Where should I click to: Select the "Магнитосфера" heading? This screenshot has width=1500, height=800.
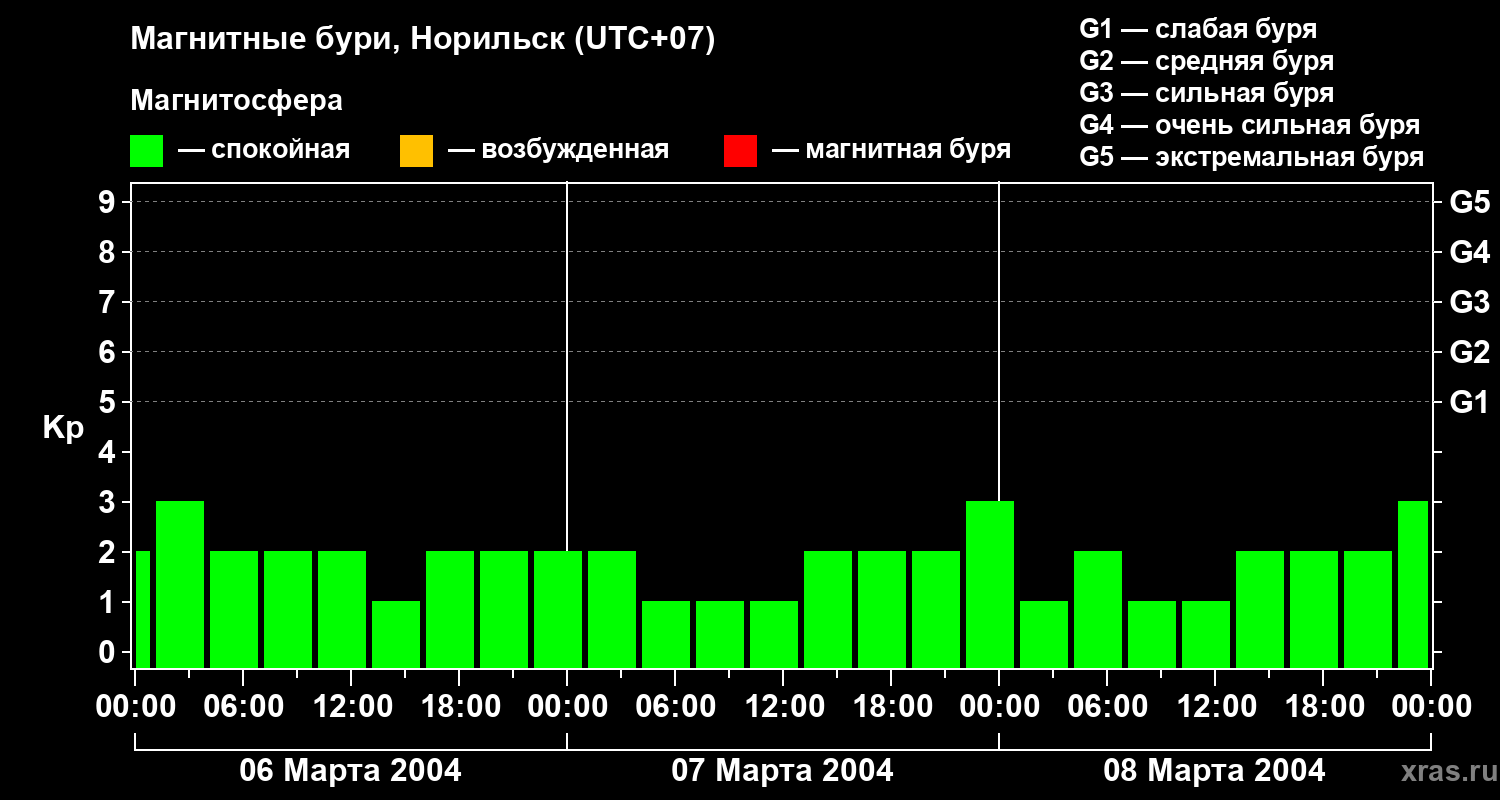pyautogui.click(x=236, y=101)
